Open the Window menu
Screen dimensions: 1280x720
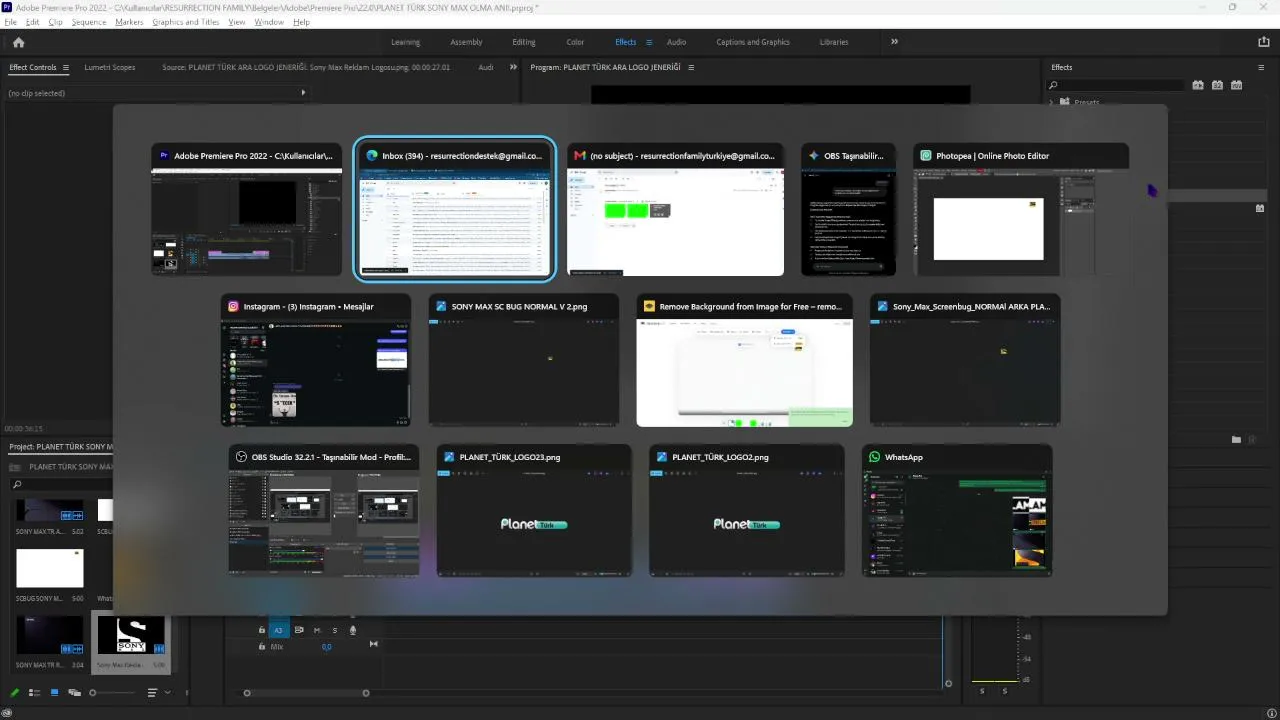(x=269, y=22)
